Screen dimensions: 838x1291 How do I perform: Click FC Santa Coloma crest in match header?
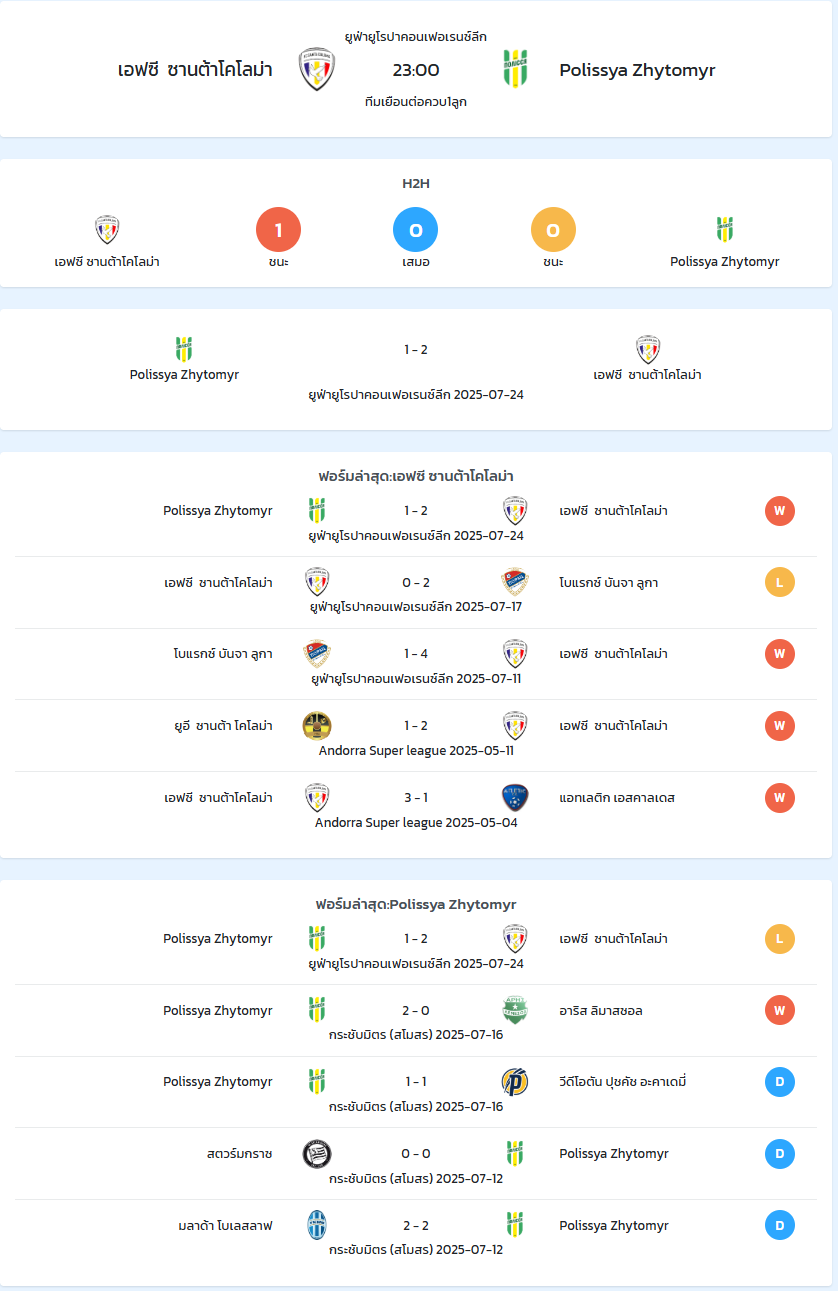pyautogui.click(x=317, y=69)
